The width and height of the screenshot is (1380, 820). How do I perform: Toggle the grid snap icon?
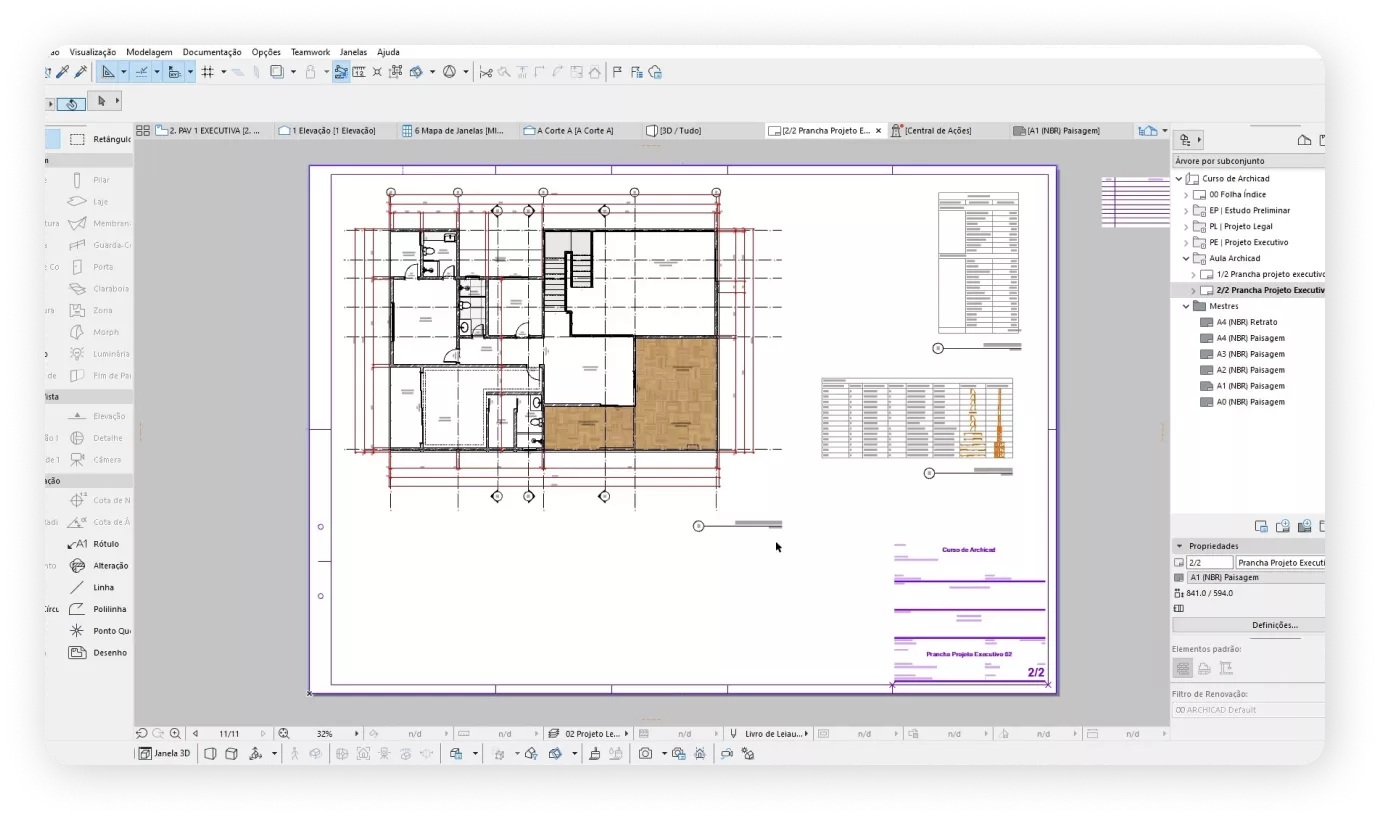[208, 72]
